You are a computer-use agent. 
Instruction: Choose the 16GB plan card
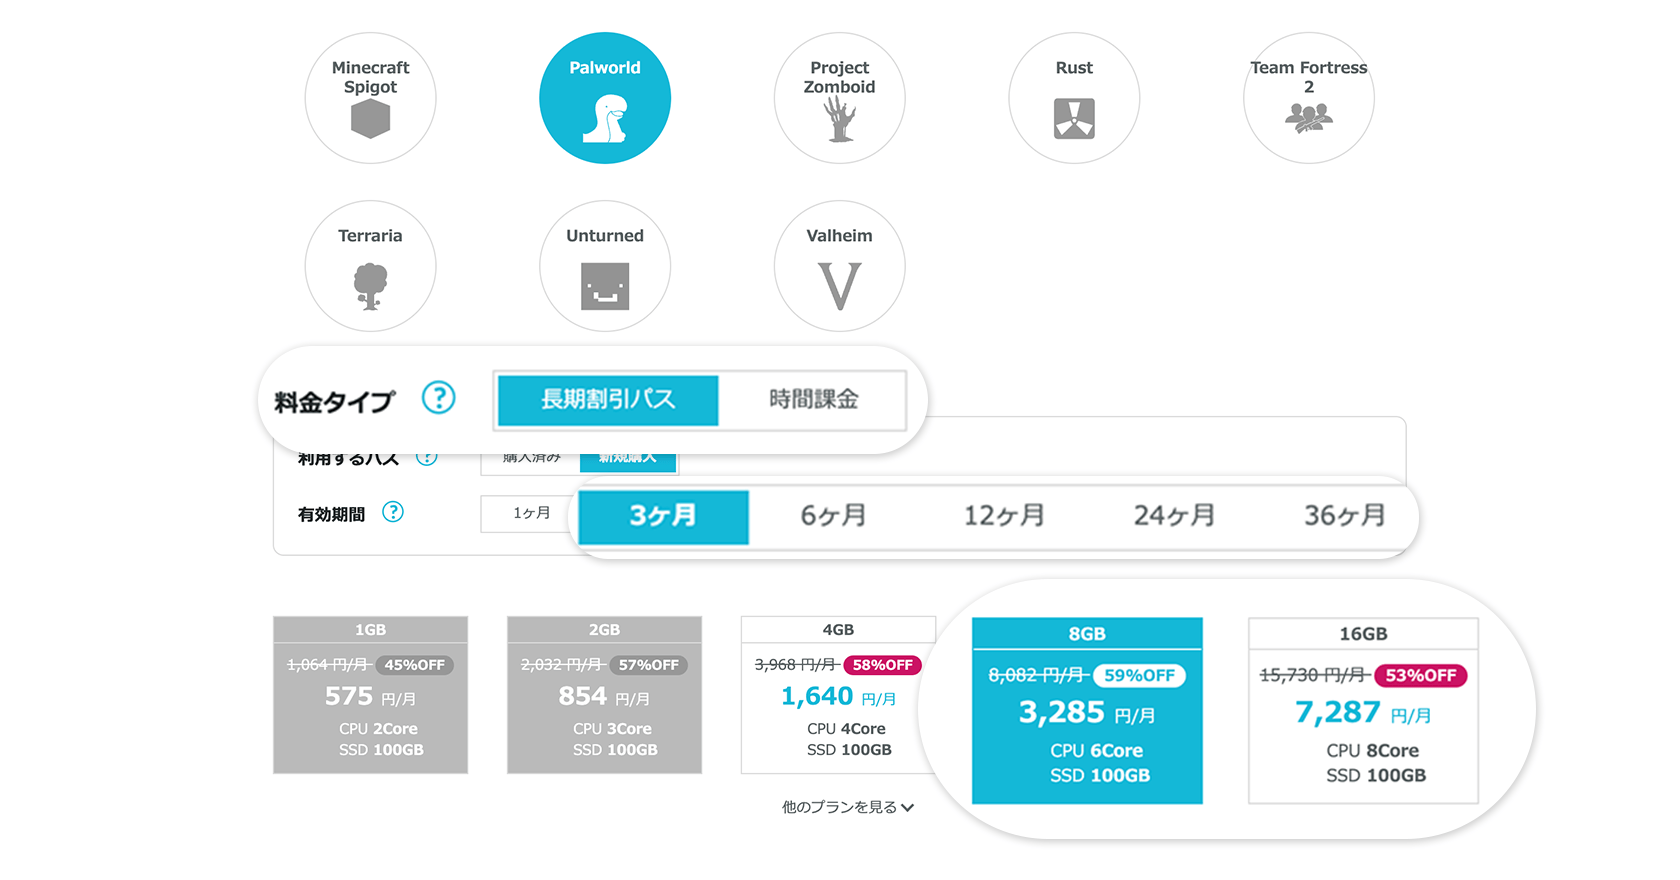click(x=1363, y=711)
